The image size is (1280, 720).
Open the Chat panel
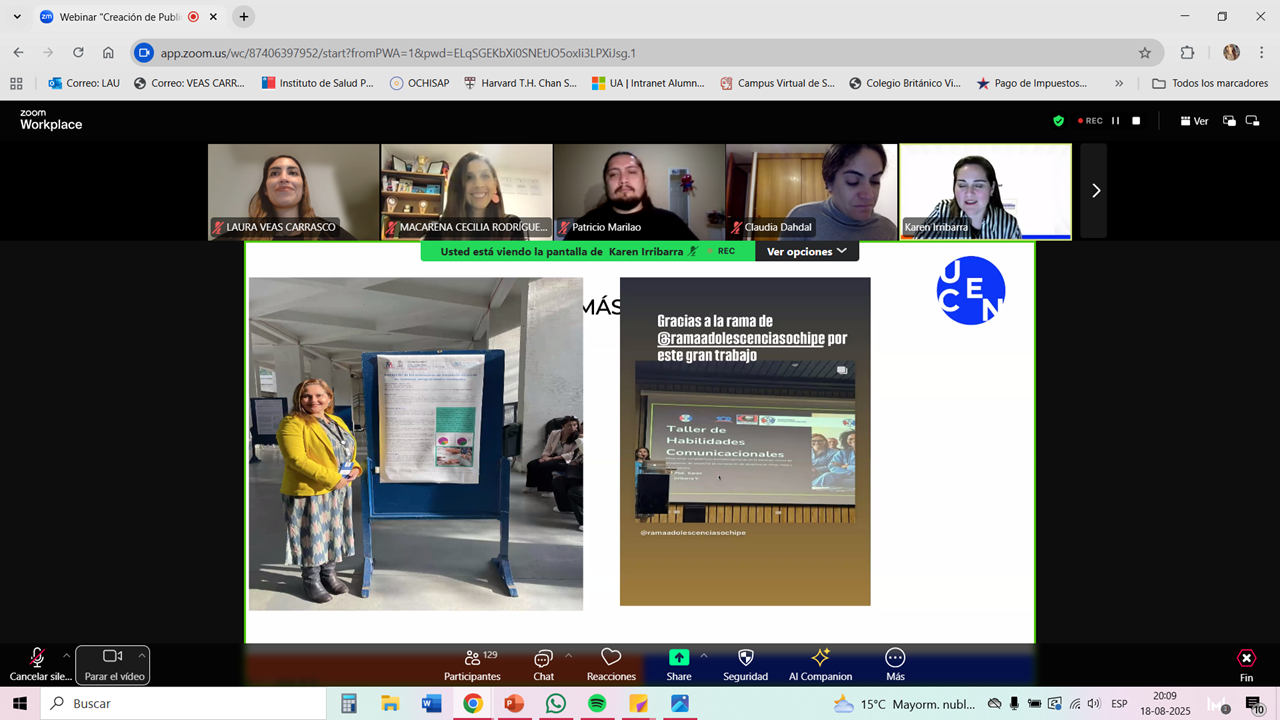pyautogui.click(x=543, y=664)
